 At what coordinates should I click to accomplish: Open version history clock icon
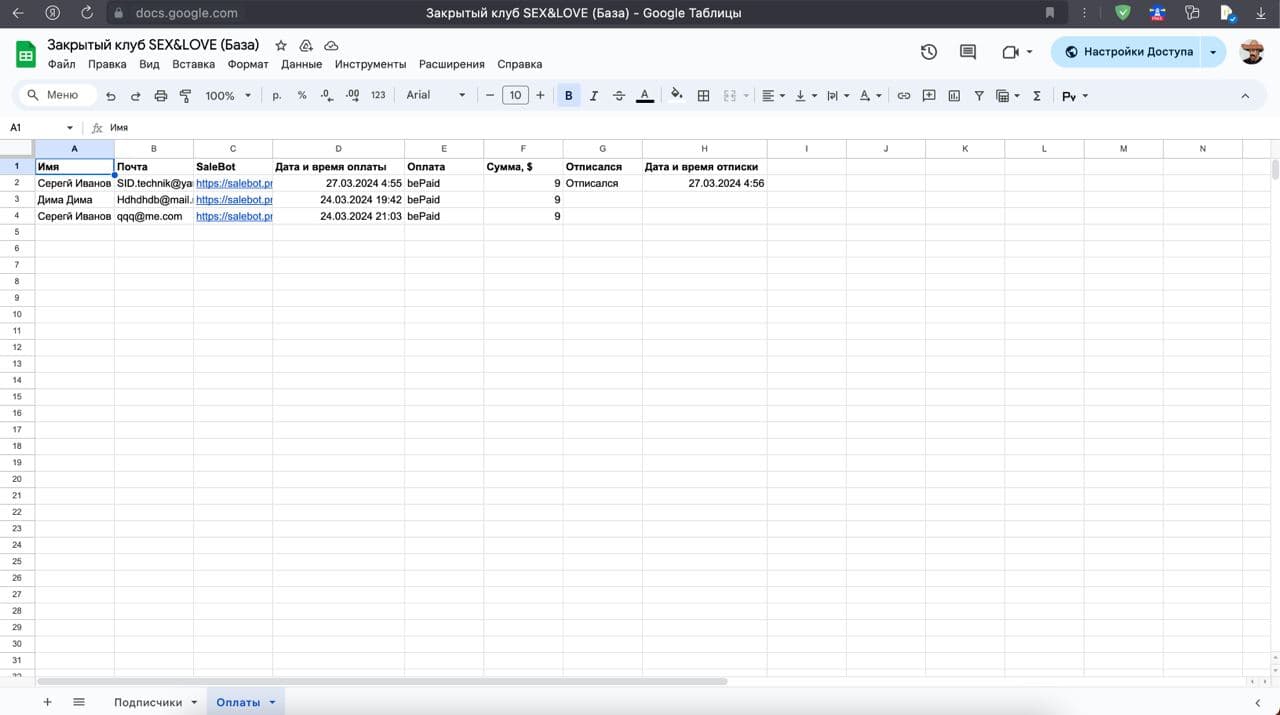[x=929, y=52]
